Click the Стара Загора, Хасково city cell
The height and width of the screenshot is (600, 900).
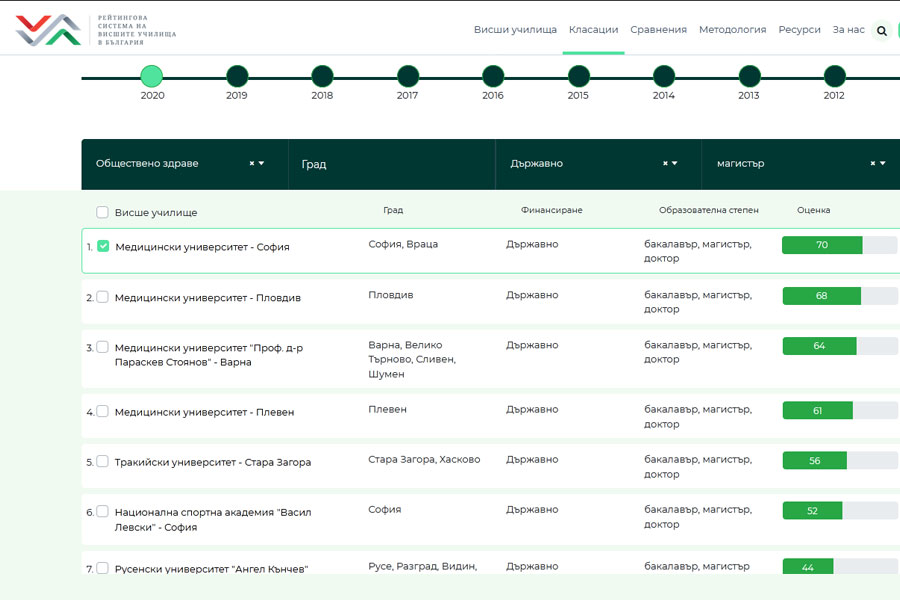click(424, 459)
